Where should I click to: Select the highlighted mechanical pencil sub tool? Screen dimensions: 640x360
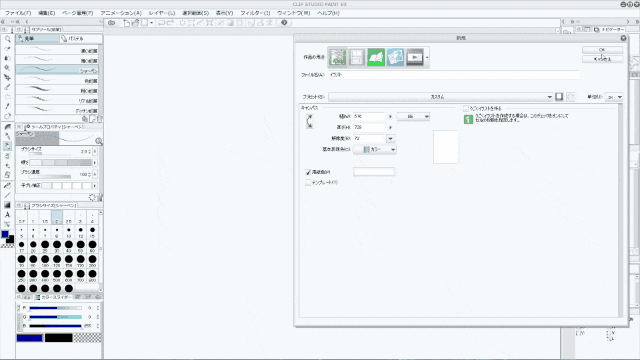[57, 70]
